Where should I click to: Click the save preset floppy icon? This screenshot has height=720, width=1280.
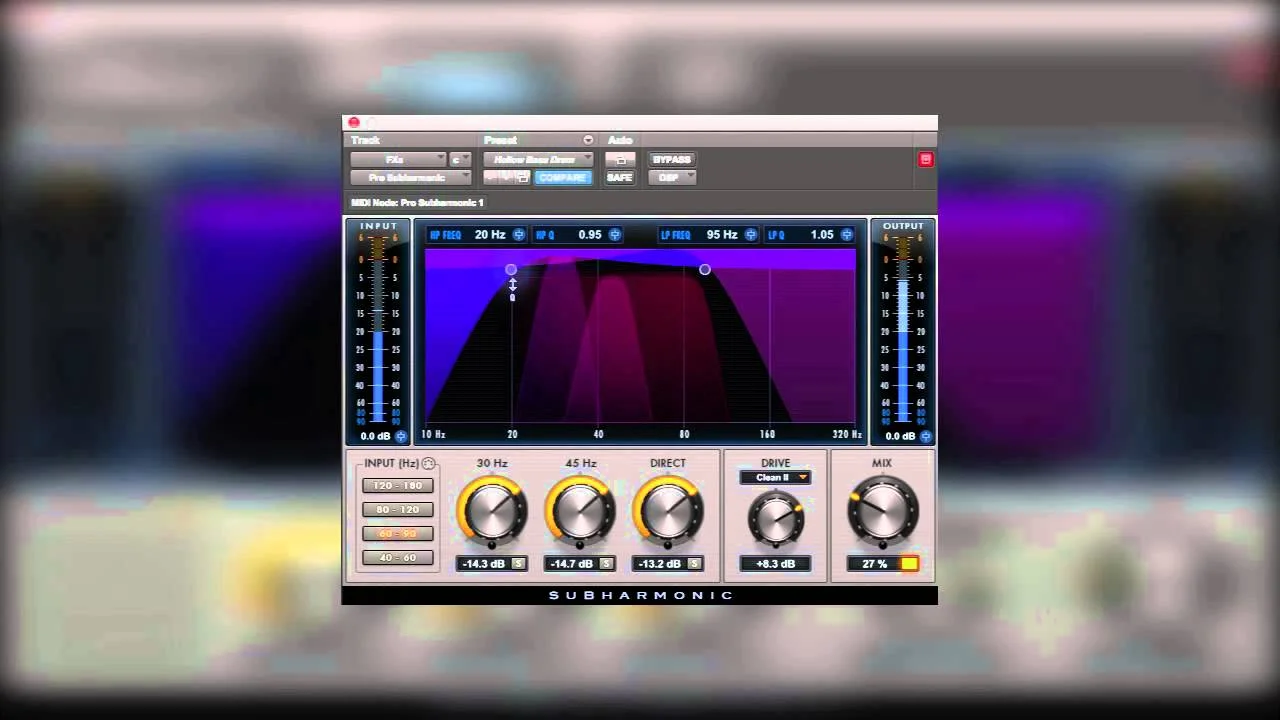coord(523,177)
